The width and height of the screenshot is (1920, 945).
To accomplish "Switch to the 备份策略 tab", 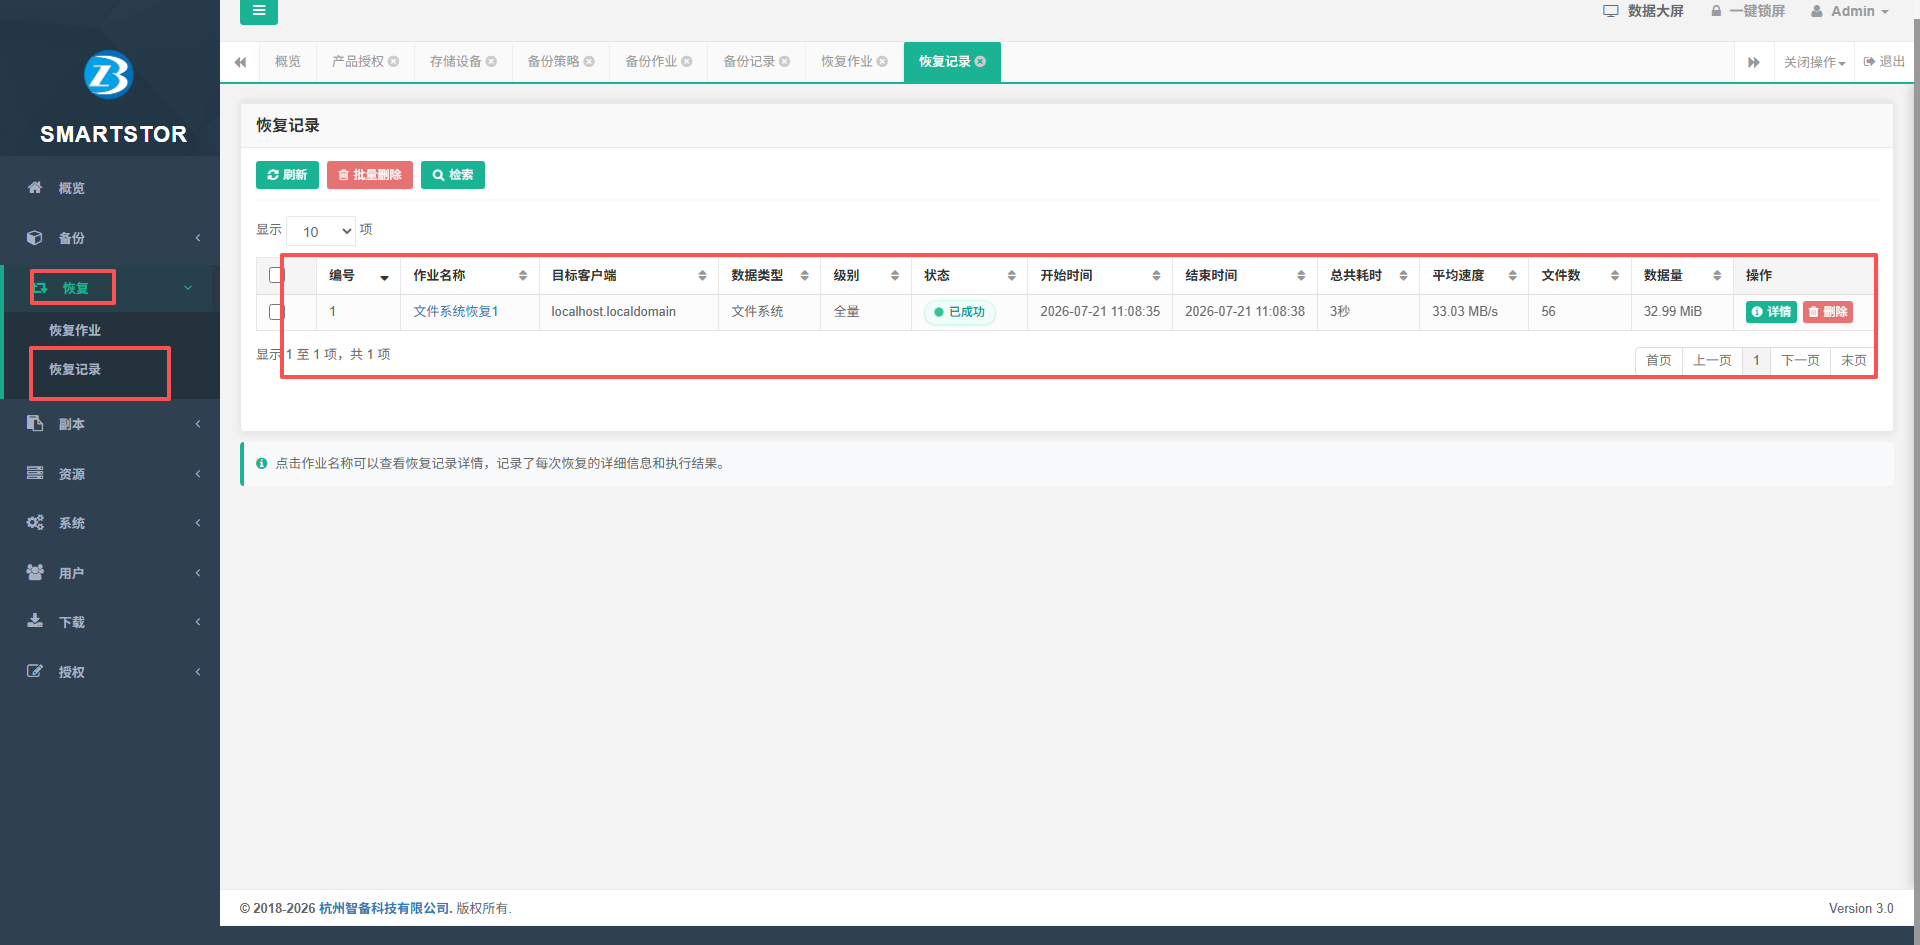I will (x=553, y=62).
